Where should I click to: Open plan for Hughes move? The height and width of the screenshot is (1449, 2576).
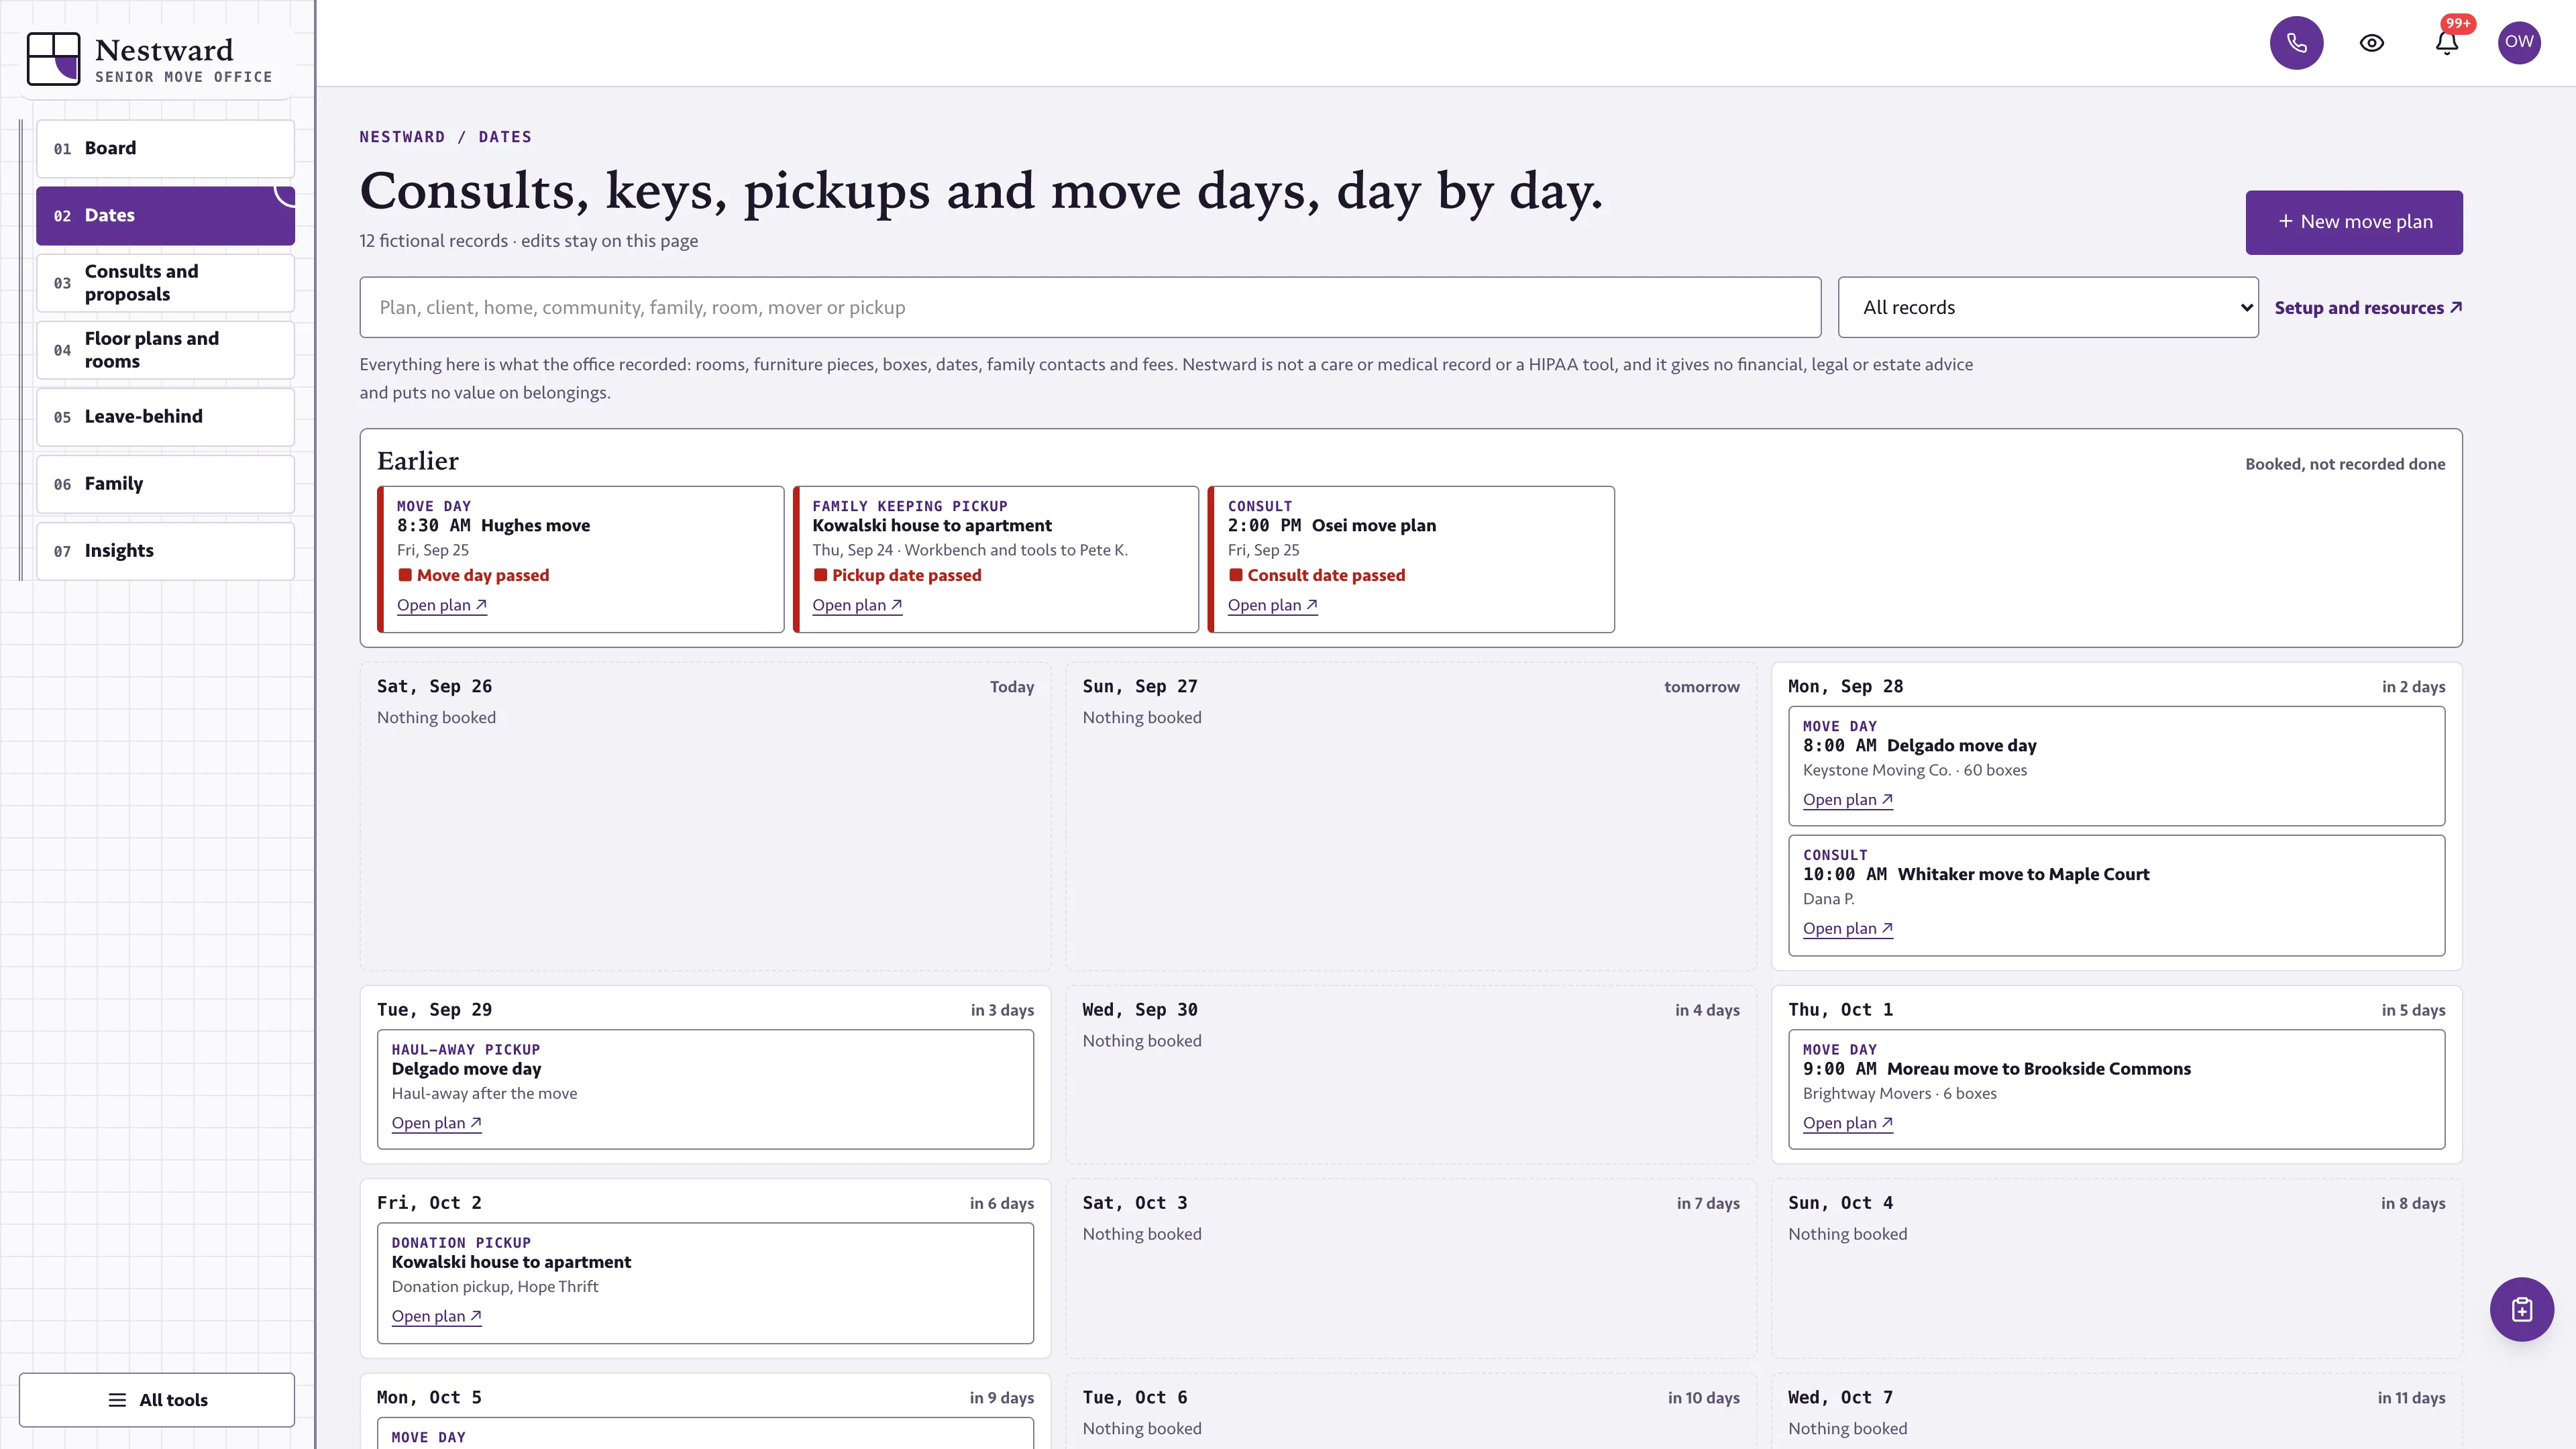click(x=442, y=605)
